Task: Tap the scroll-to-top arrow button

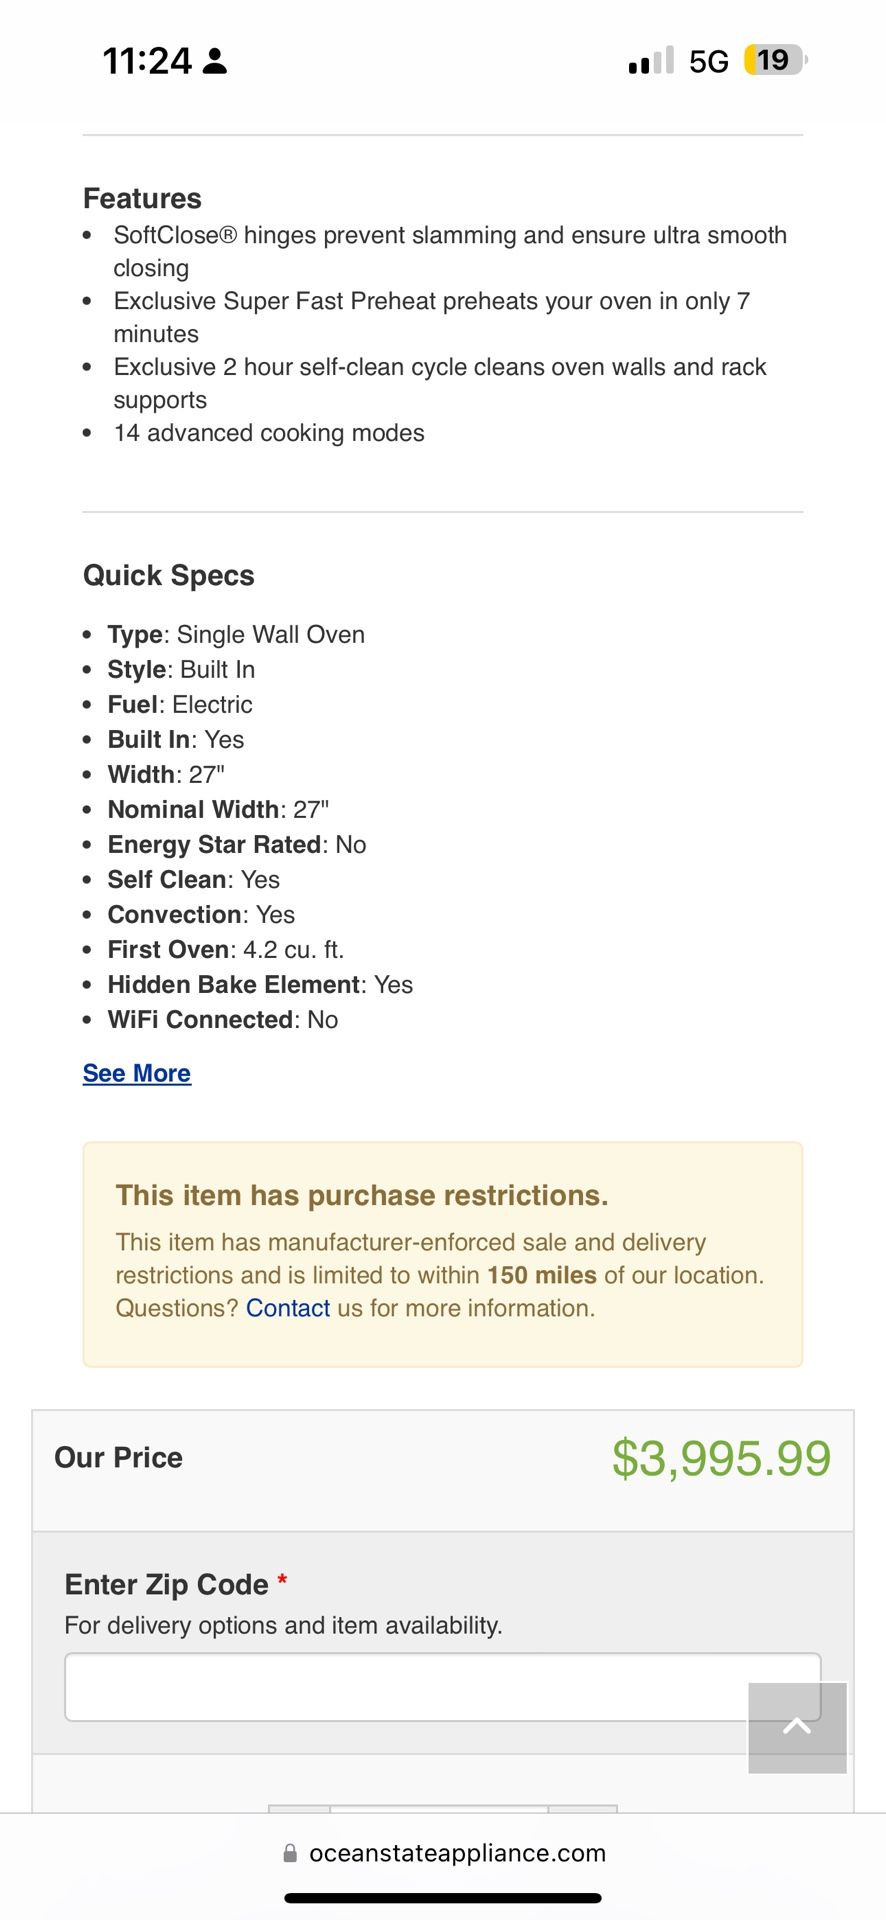Action: point(797,1727)
